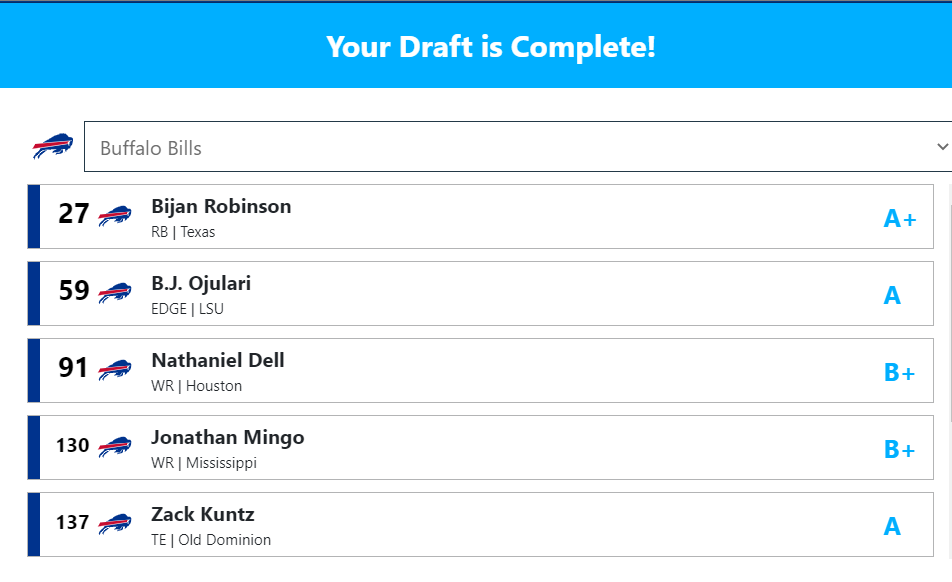
Task: Click the Bills logo next to pick 130
Action: (x=115, y=447)
